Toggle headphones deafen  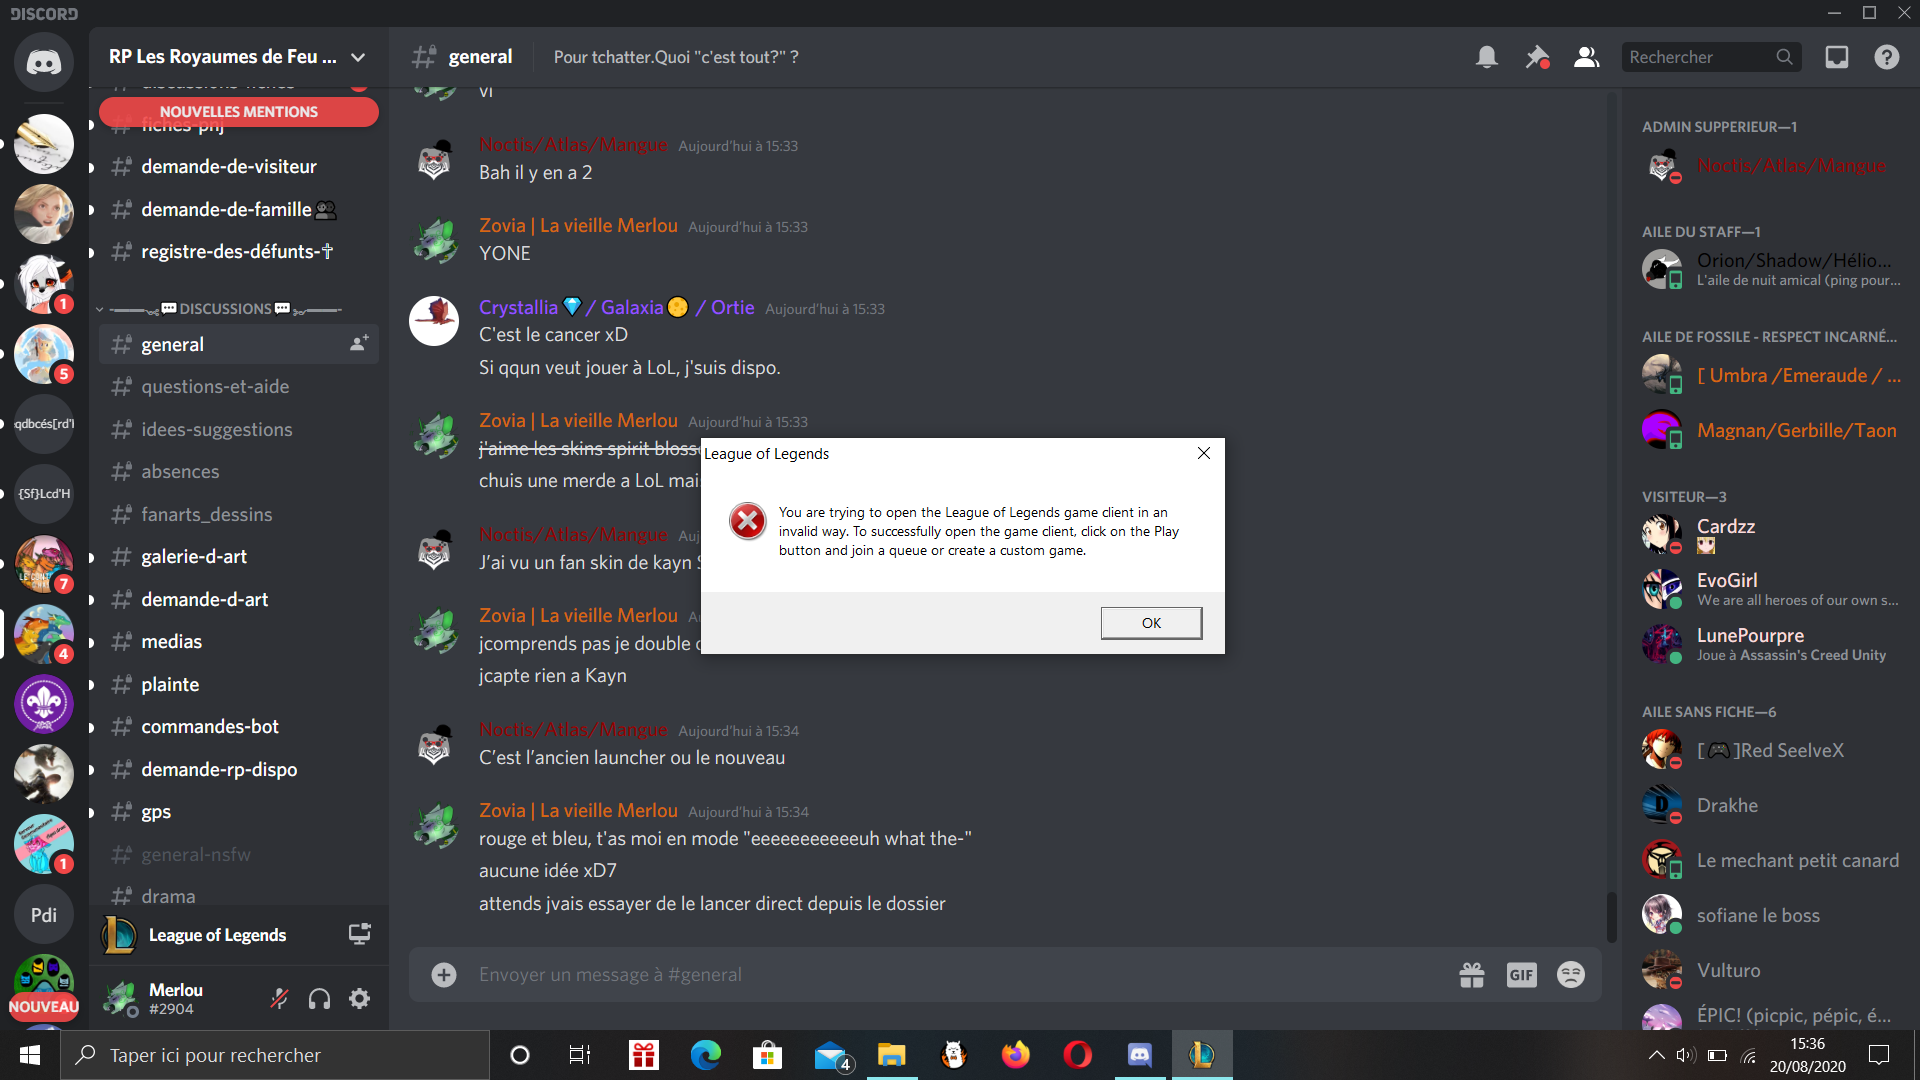pyautogui.click(x=319, y=998)
